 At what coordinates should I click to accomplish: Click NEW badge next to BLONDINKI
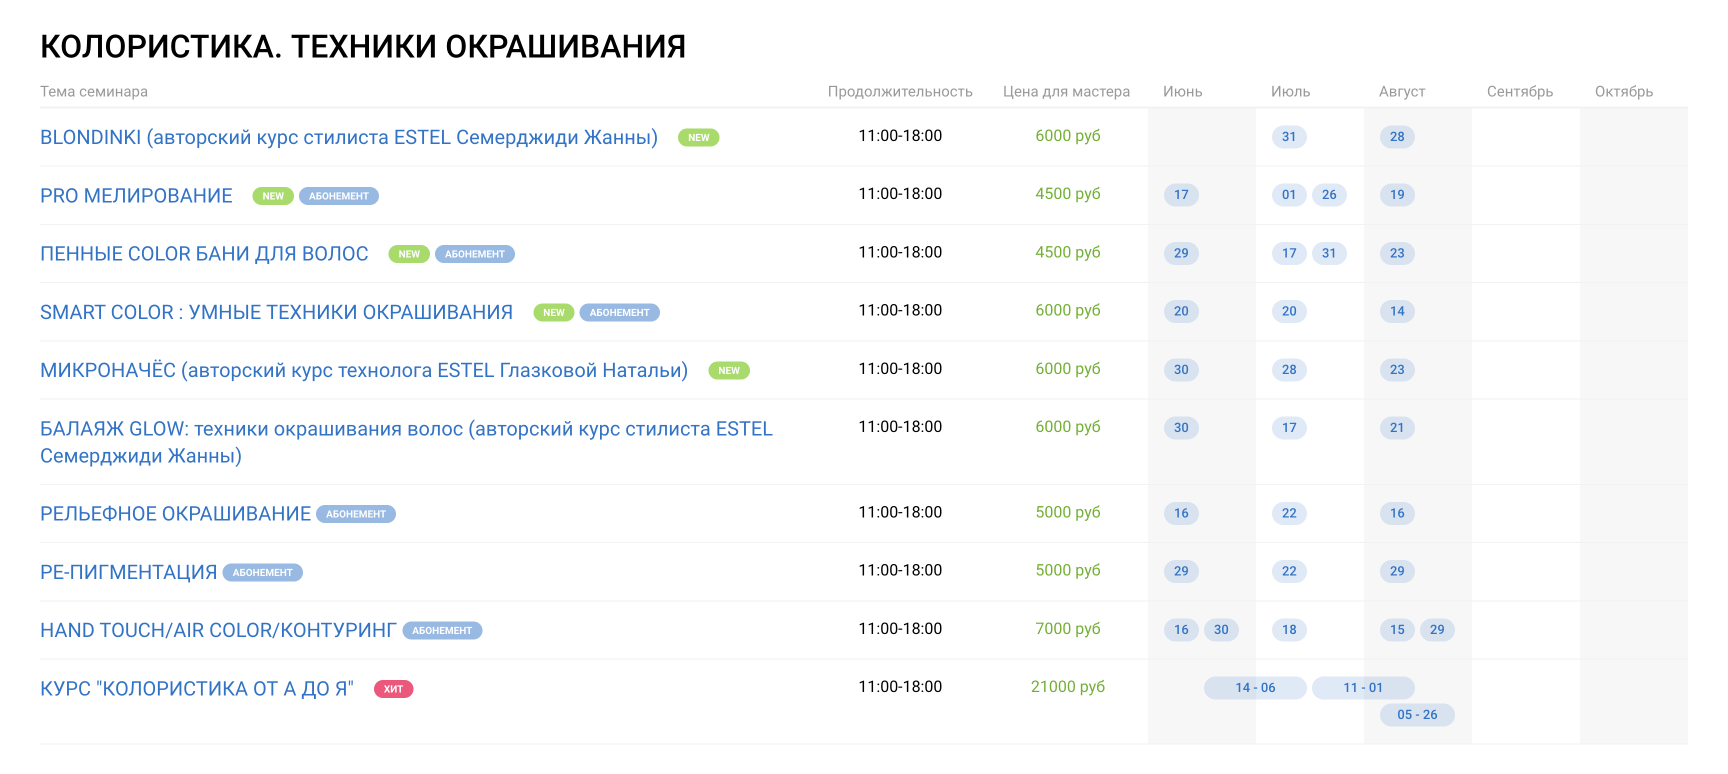(x=699, y=138)
